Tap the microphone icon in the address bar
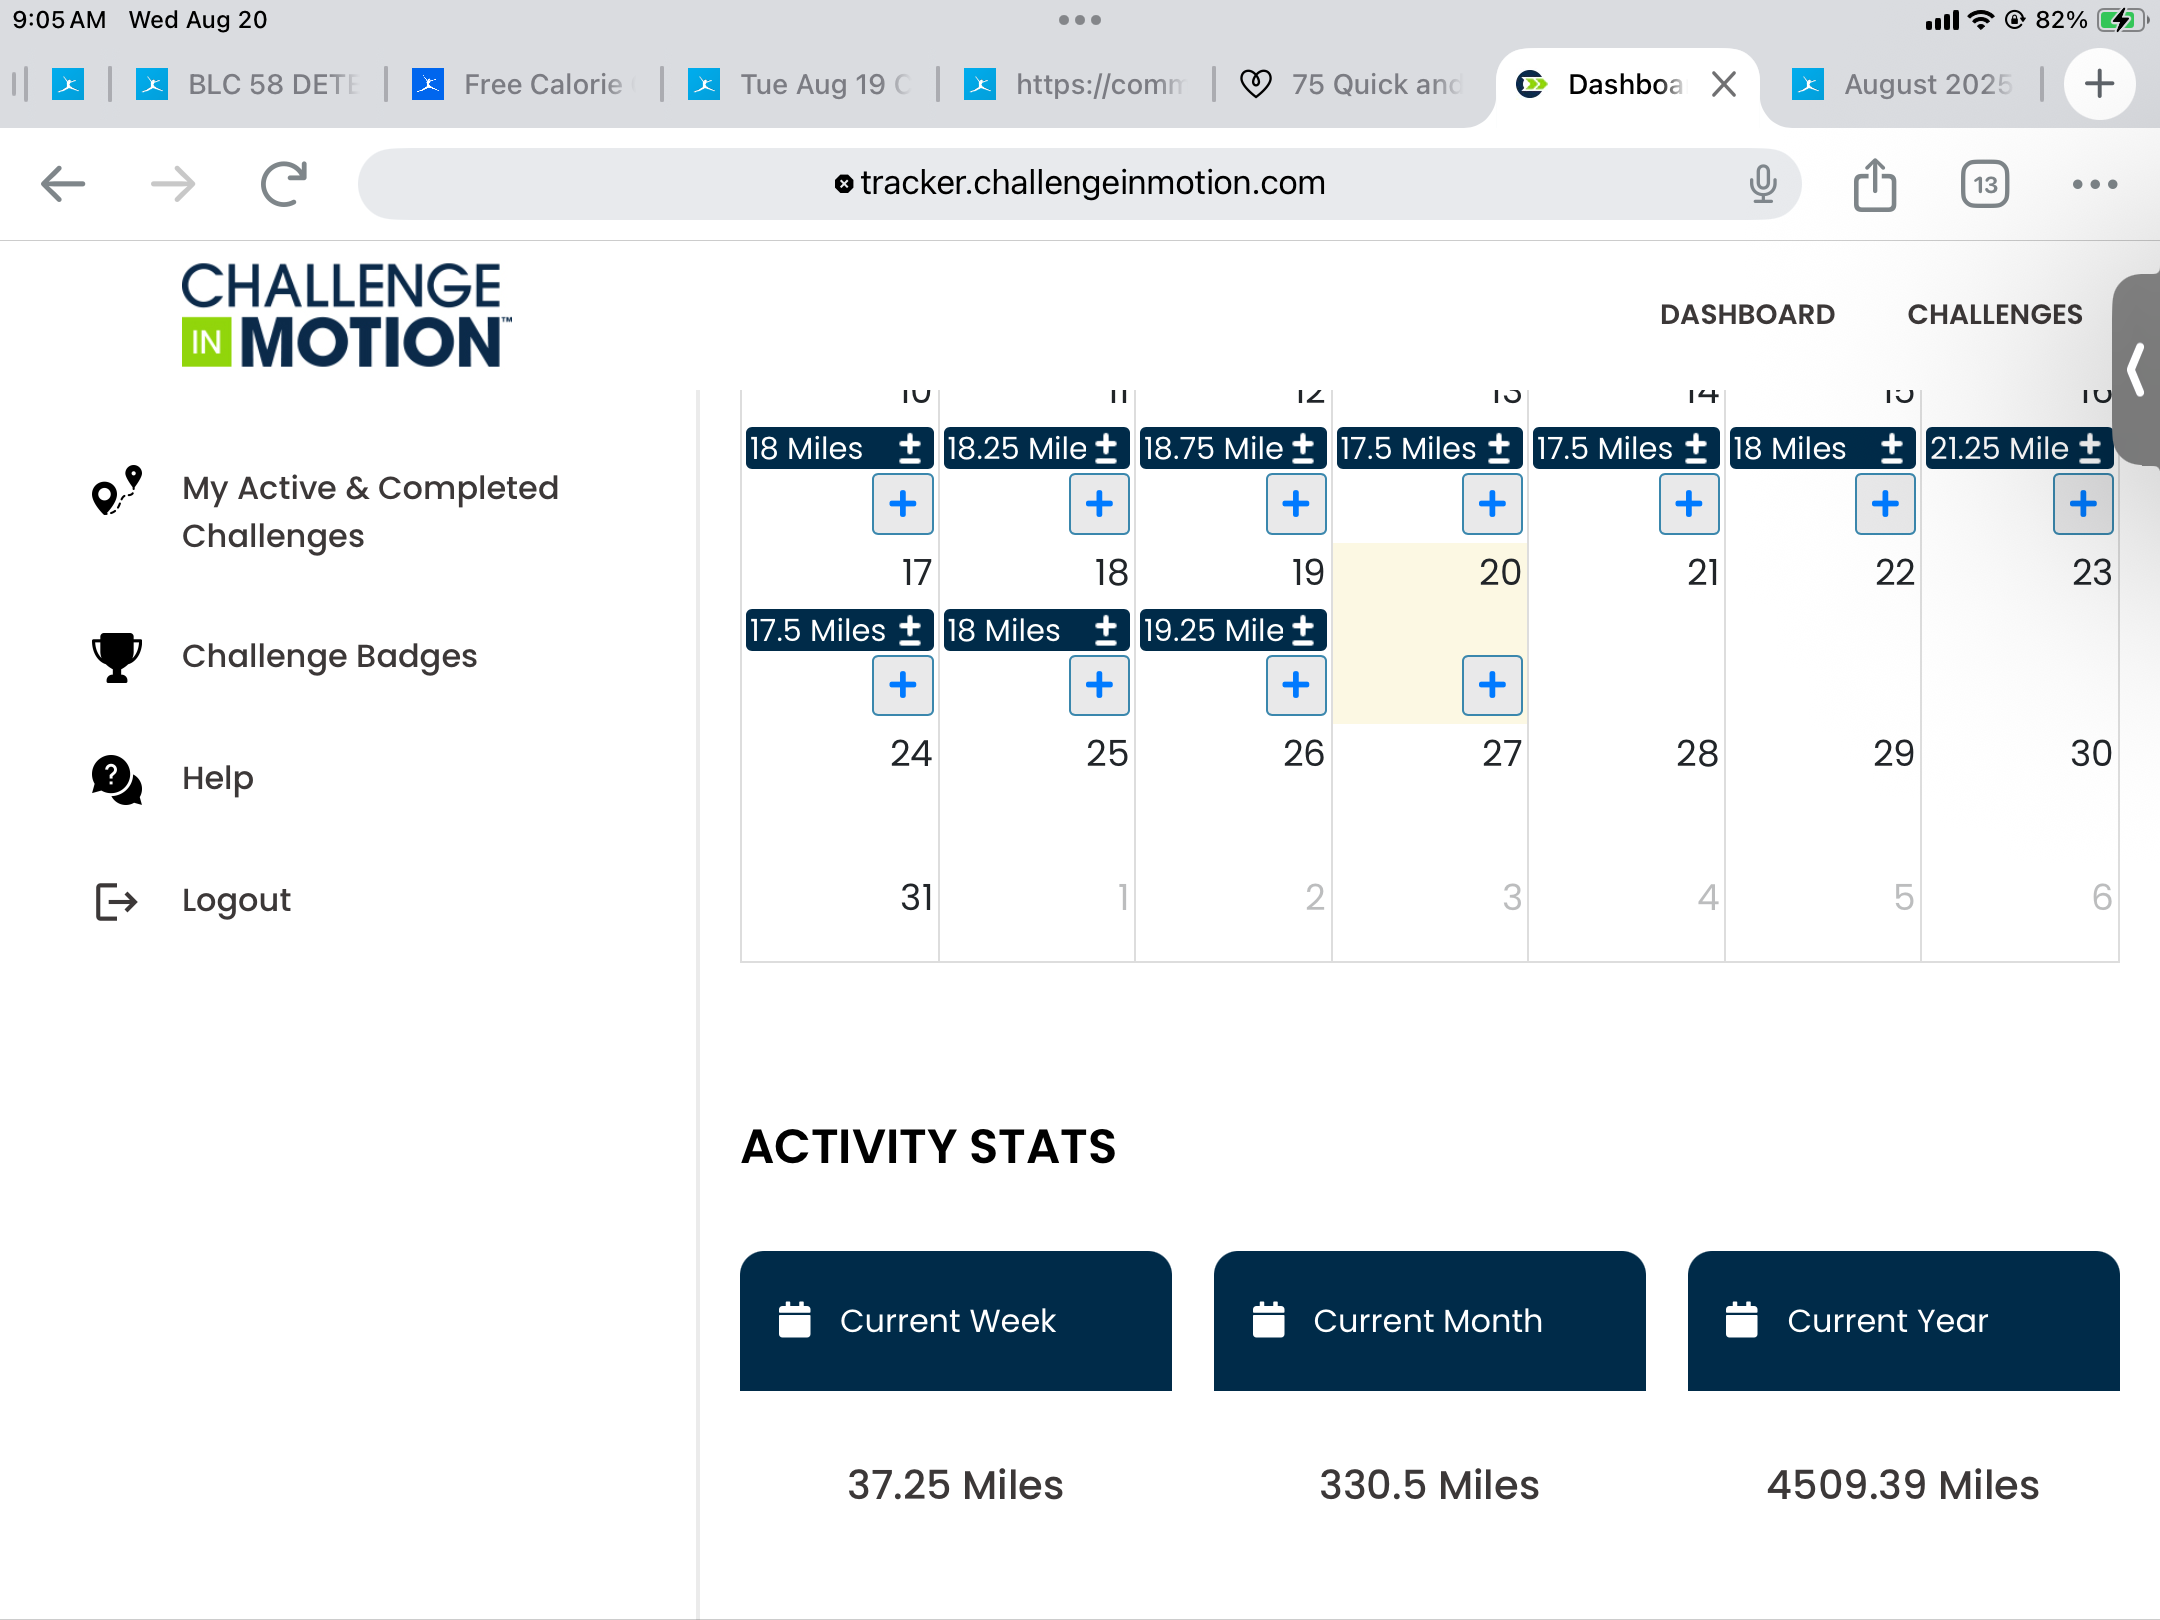The image size is (2160, 1620). (x=1763, y=184)
